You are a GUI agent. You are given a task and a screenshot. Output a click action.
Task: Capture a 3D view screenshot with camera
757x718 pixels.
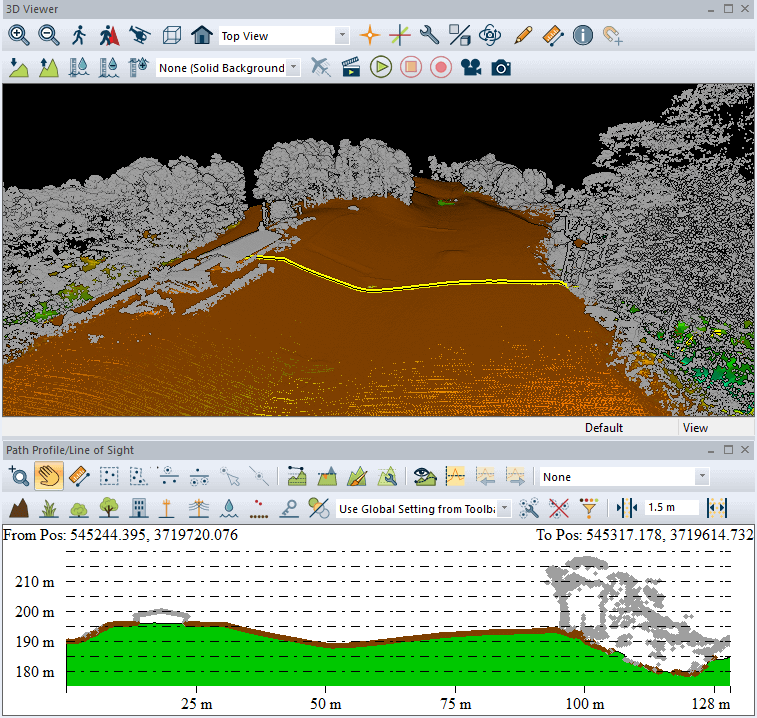501,68
